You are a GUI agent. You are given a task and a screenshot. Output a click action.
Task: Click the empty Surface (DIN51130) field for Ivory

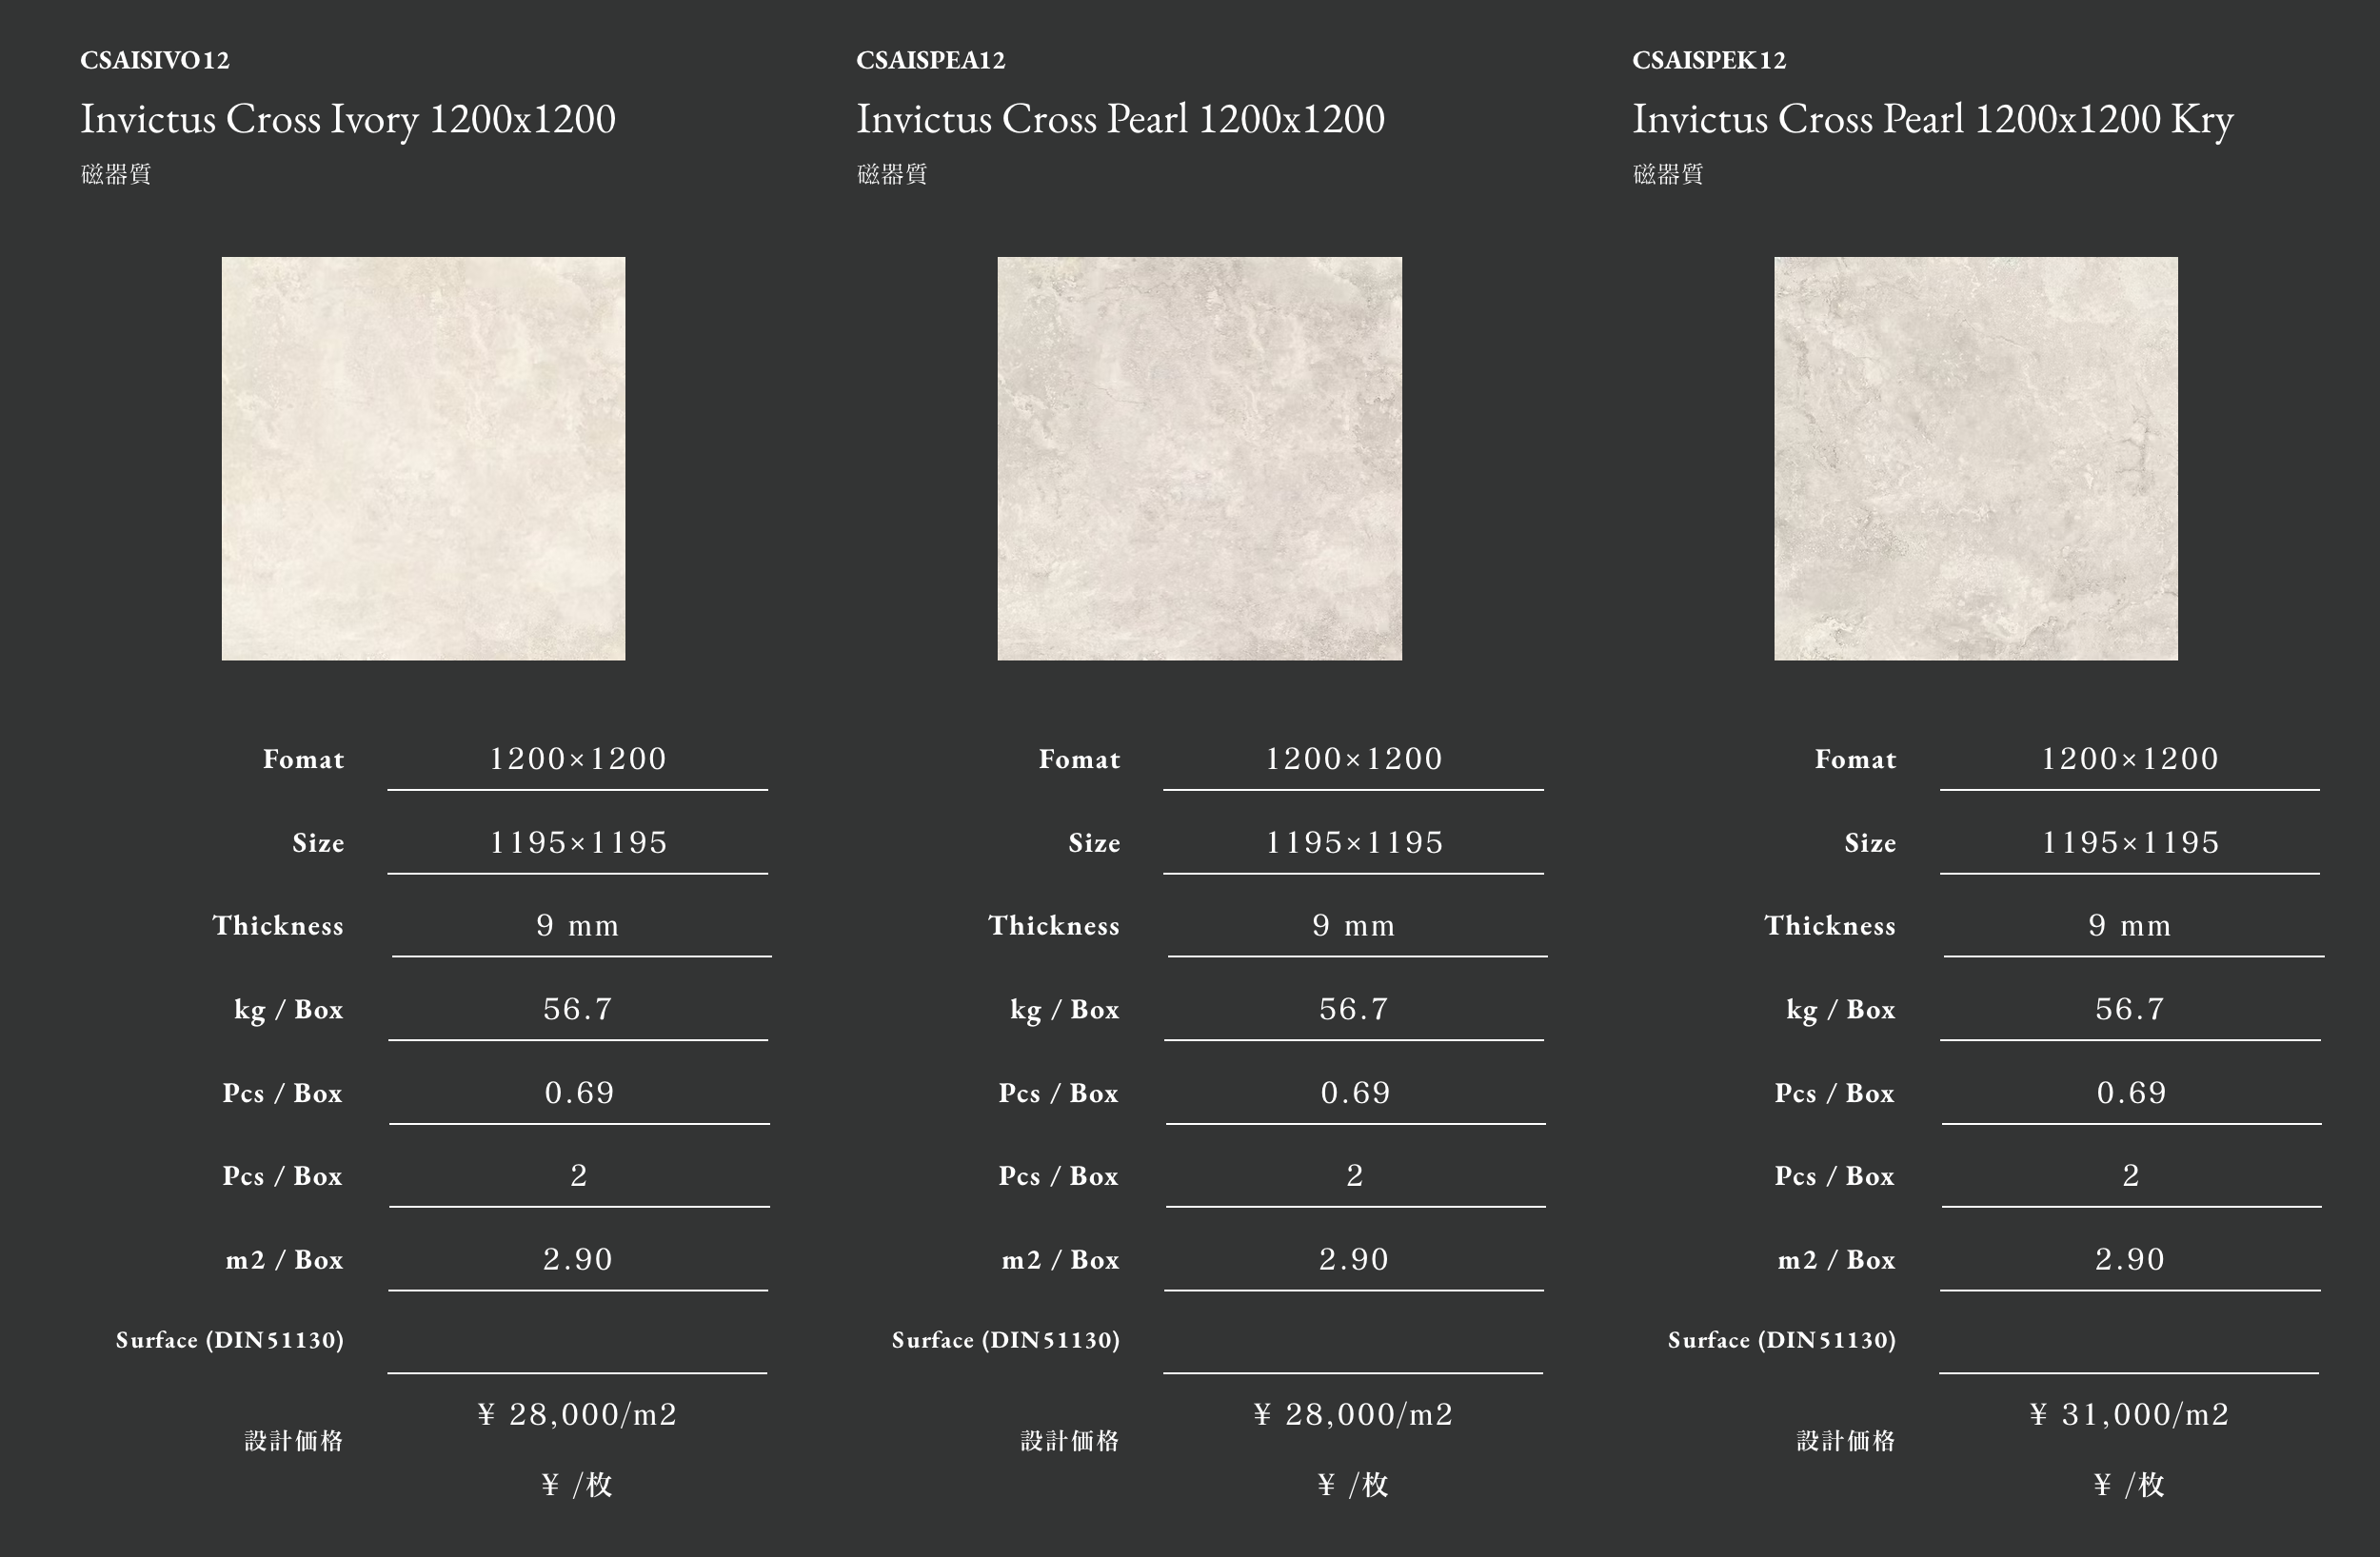tap(578, 1341)
